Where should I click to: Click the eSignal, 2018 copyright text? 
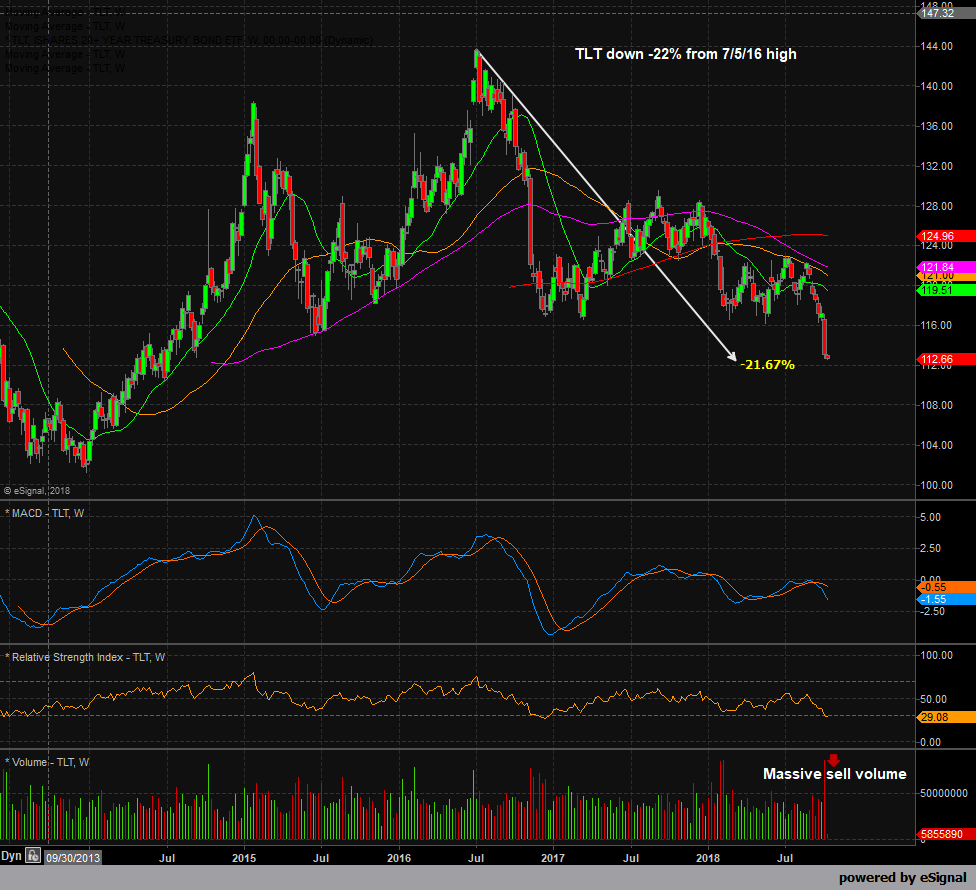(37, 490)
